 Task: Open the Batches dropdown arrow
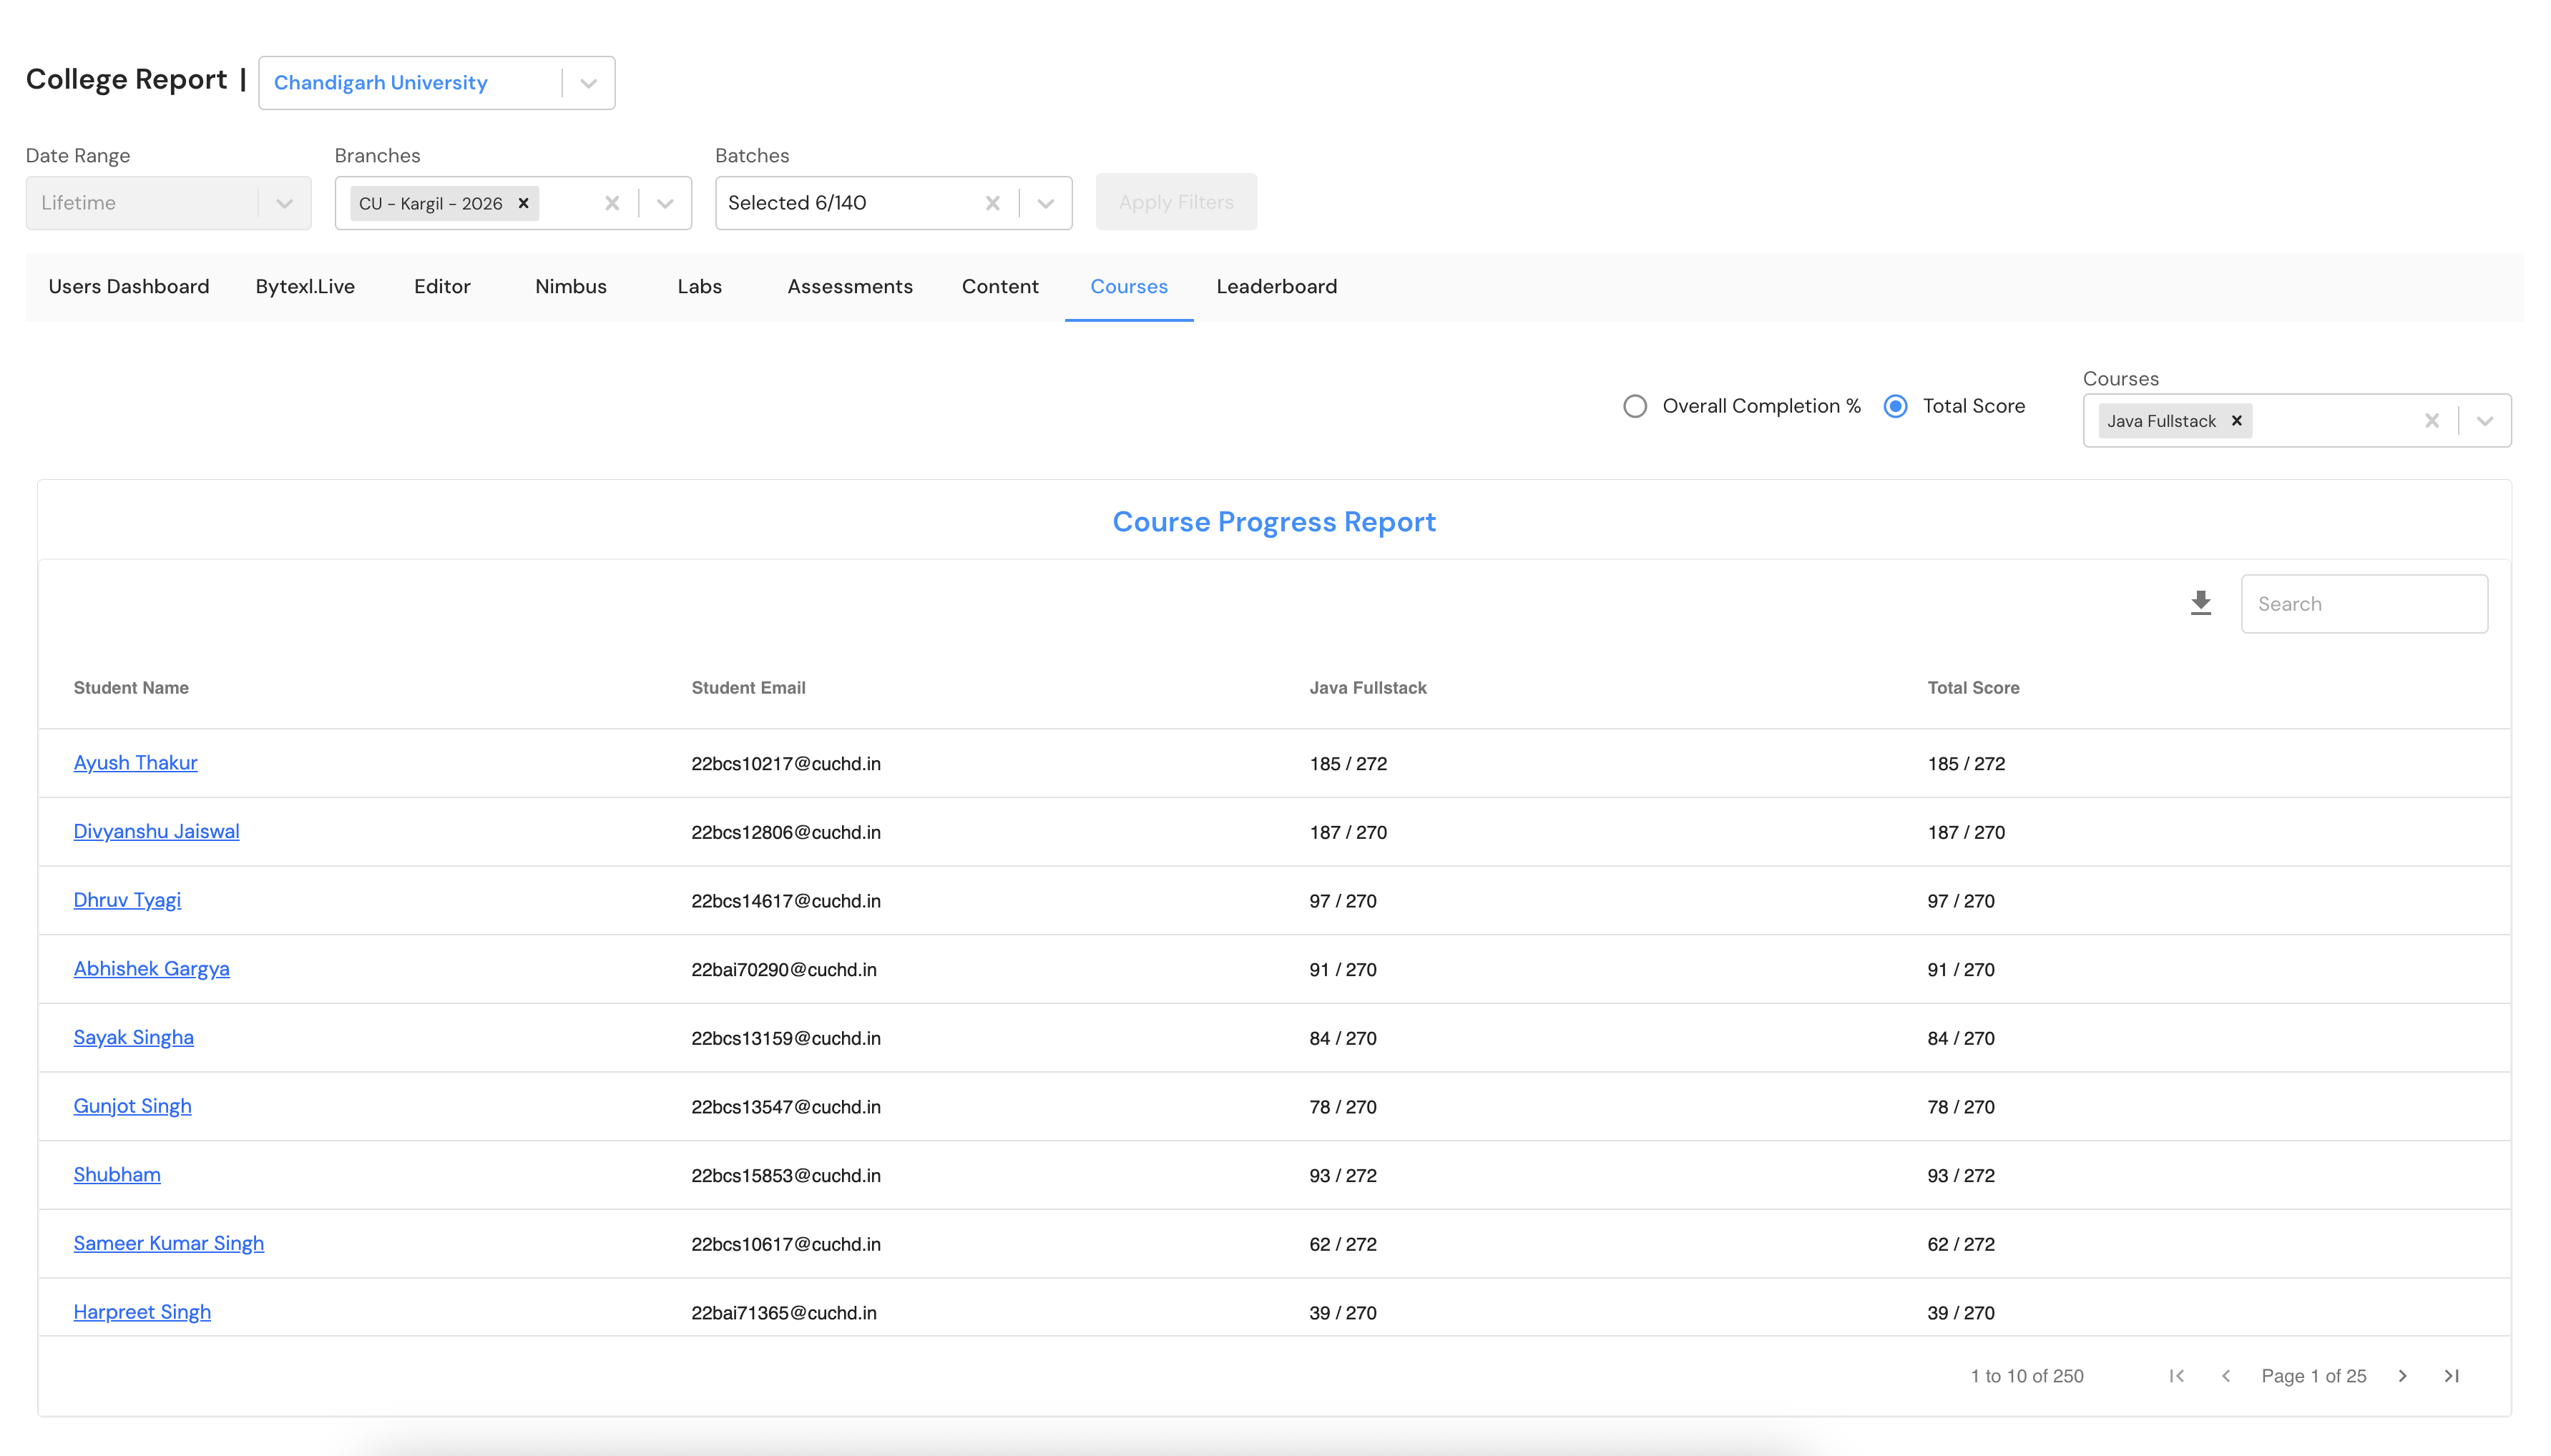tap(1045, 203)
